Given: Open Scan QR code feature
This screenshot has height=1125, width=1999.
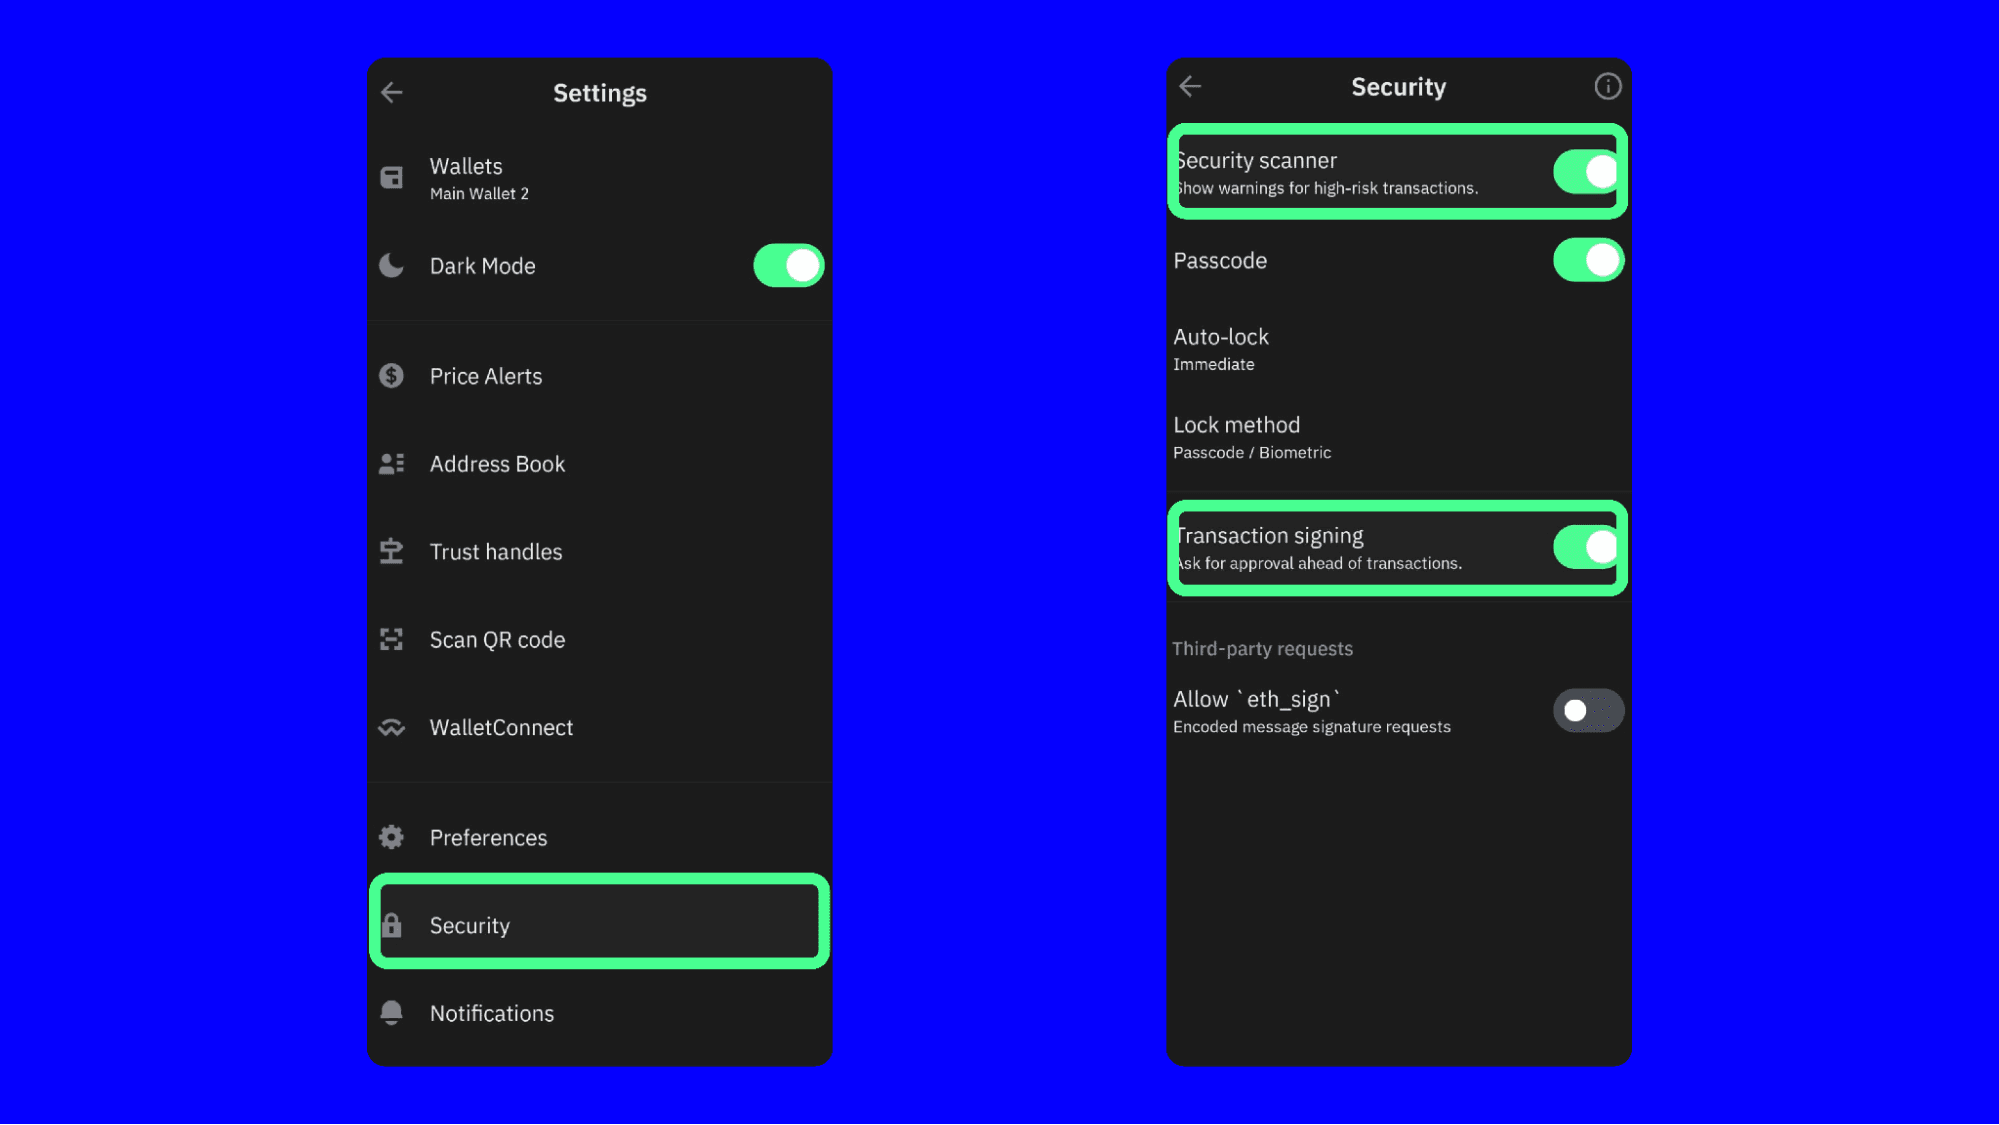Looking at the screenshot, I should pos(497,639).
